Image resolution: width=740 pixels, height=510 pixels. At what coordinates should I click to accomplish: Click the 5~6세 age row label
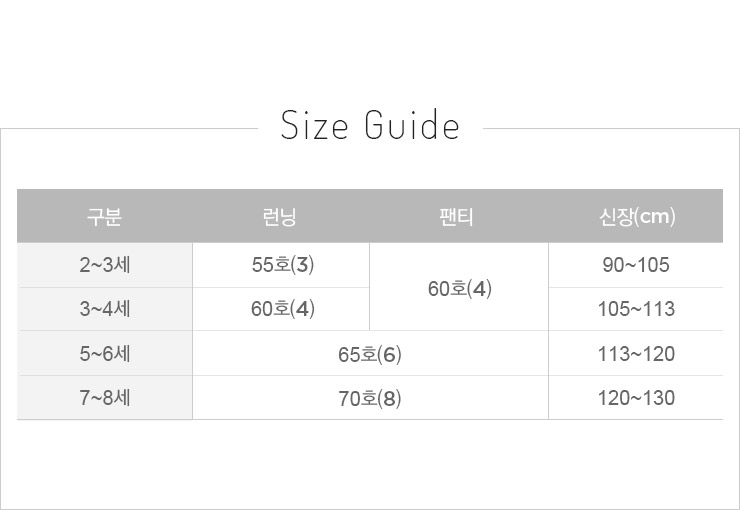pyautogui.click(x=104, y=354)
